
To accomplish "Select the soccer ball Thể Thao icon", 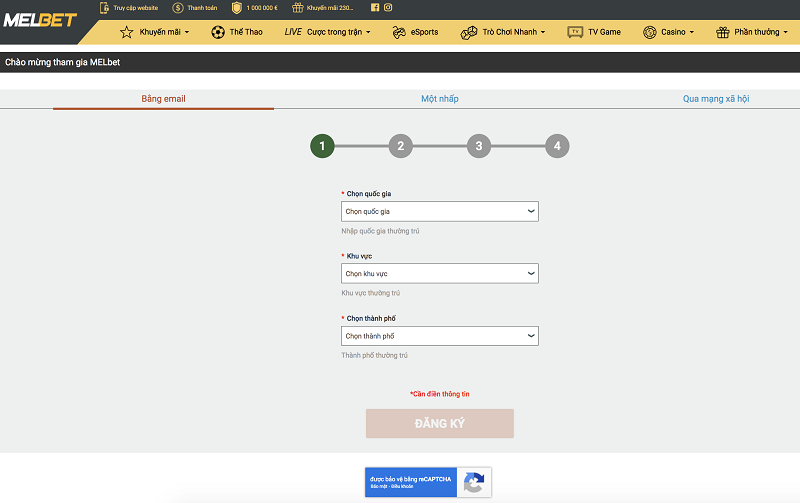I will (218, 32).
